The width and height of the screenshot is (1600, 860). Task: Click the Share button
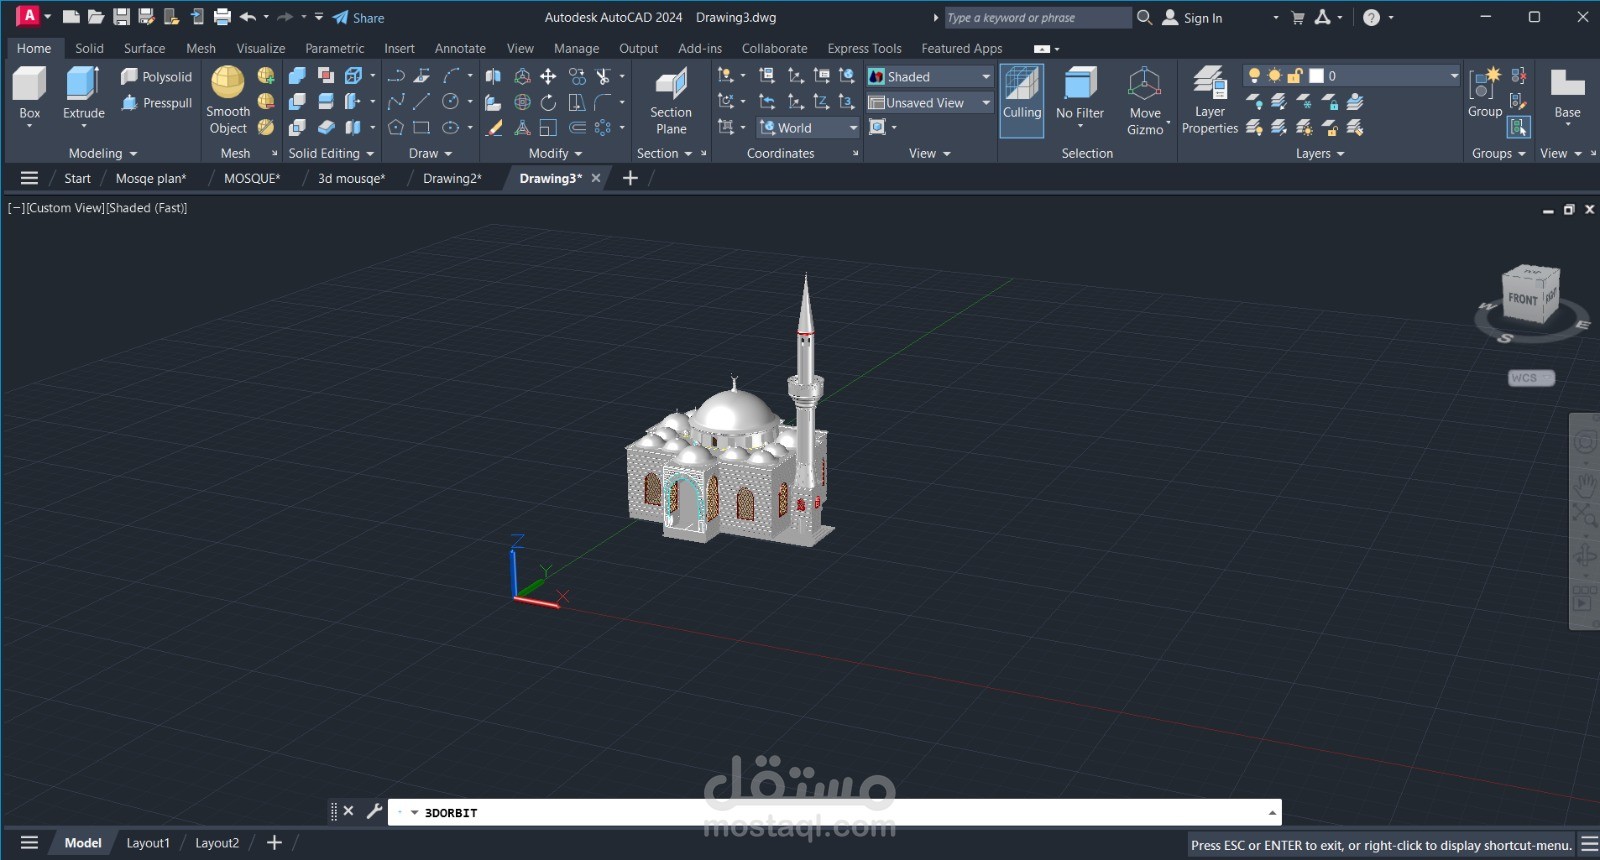359,17
